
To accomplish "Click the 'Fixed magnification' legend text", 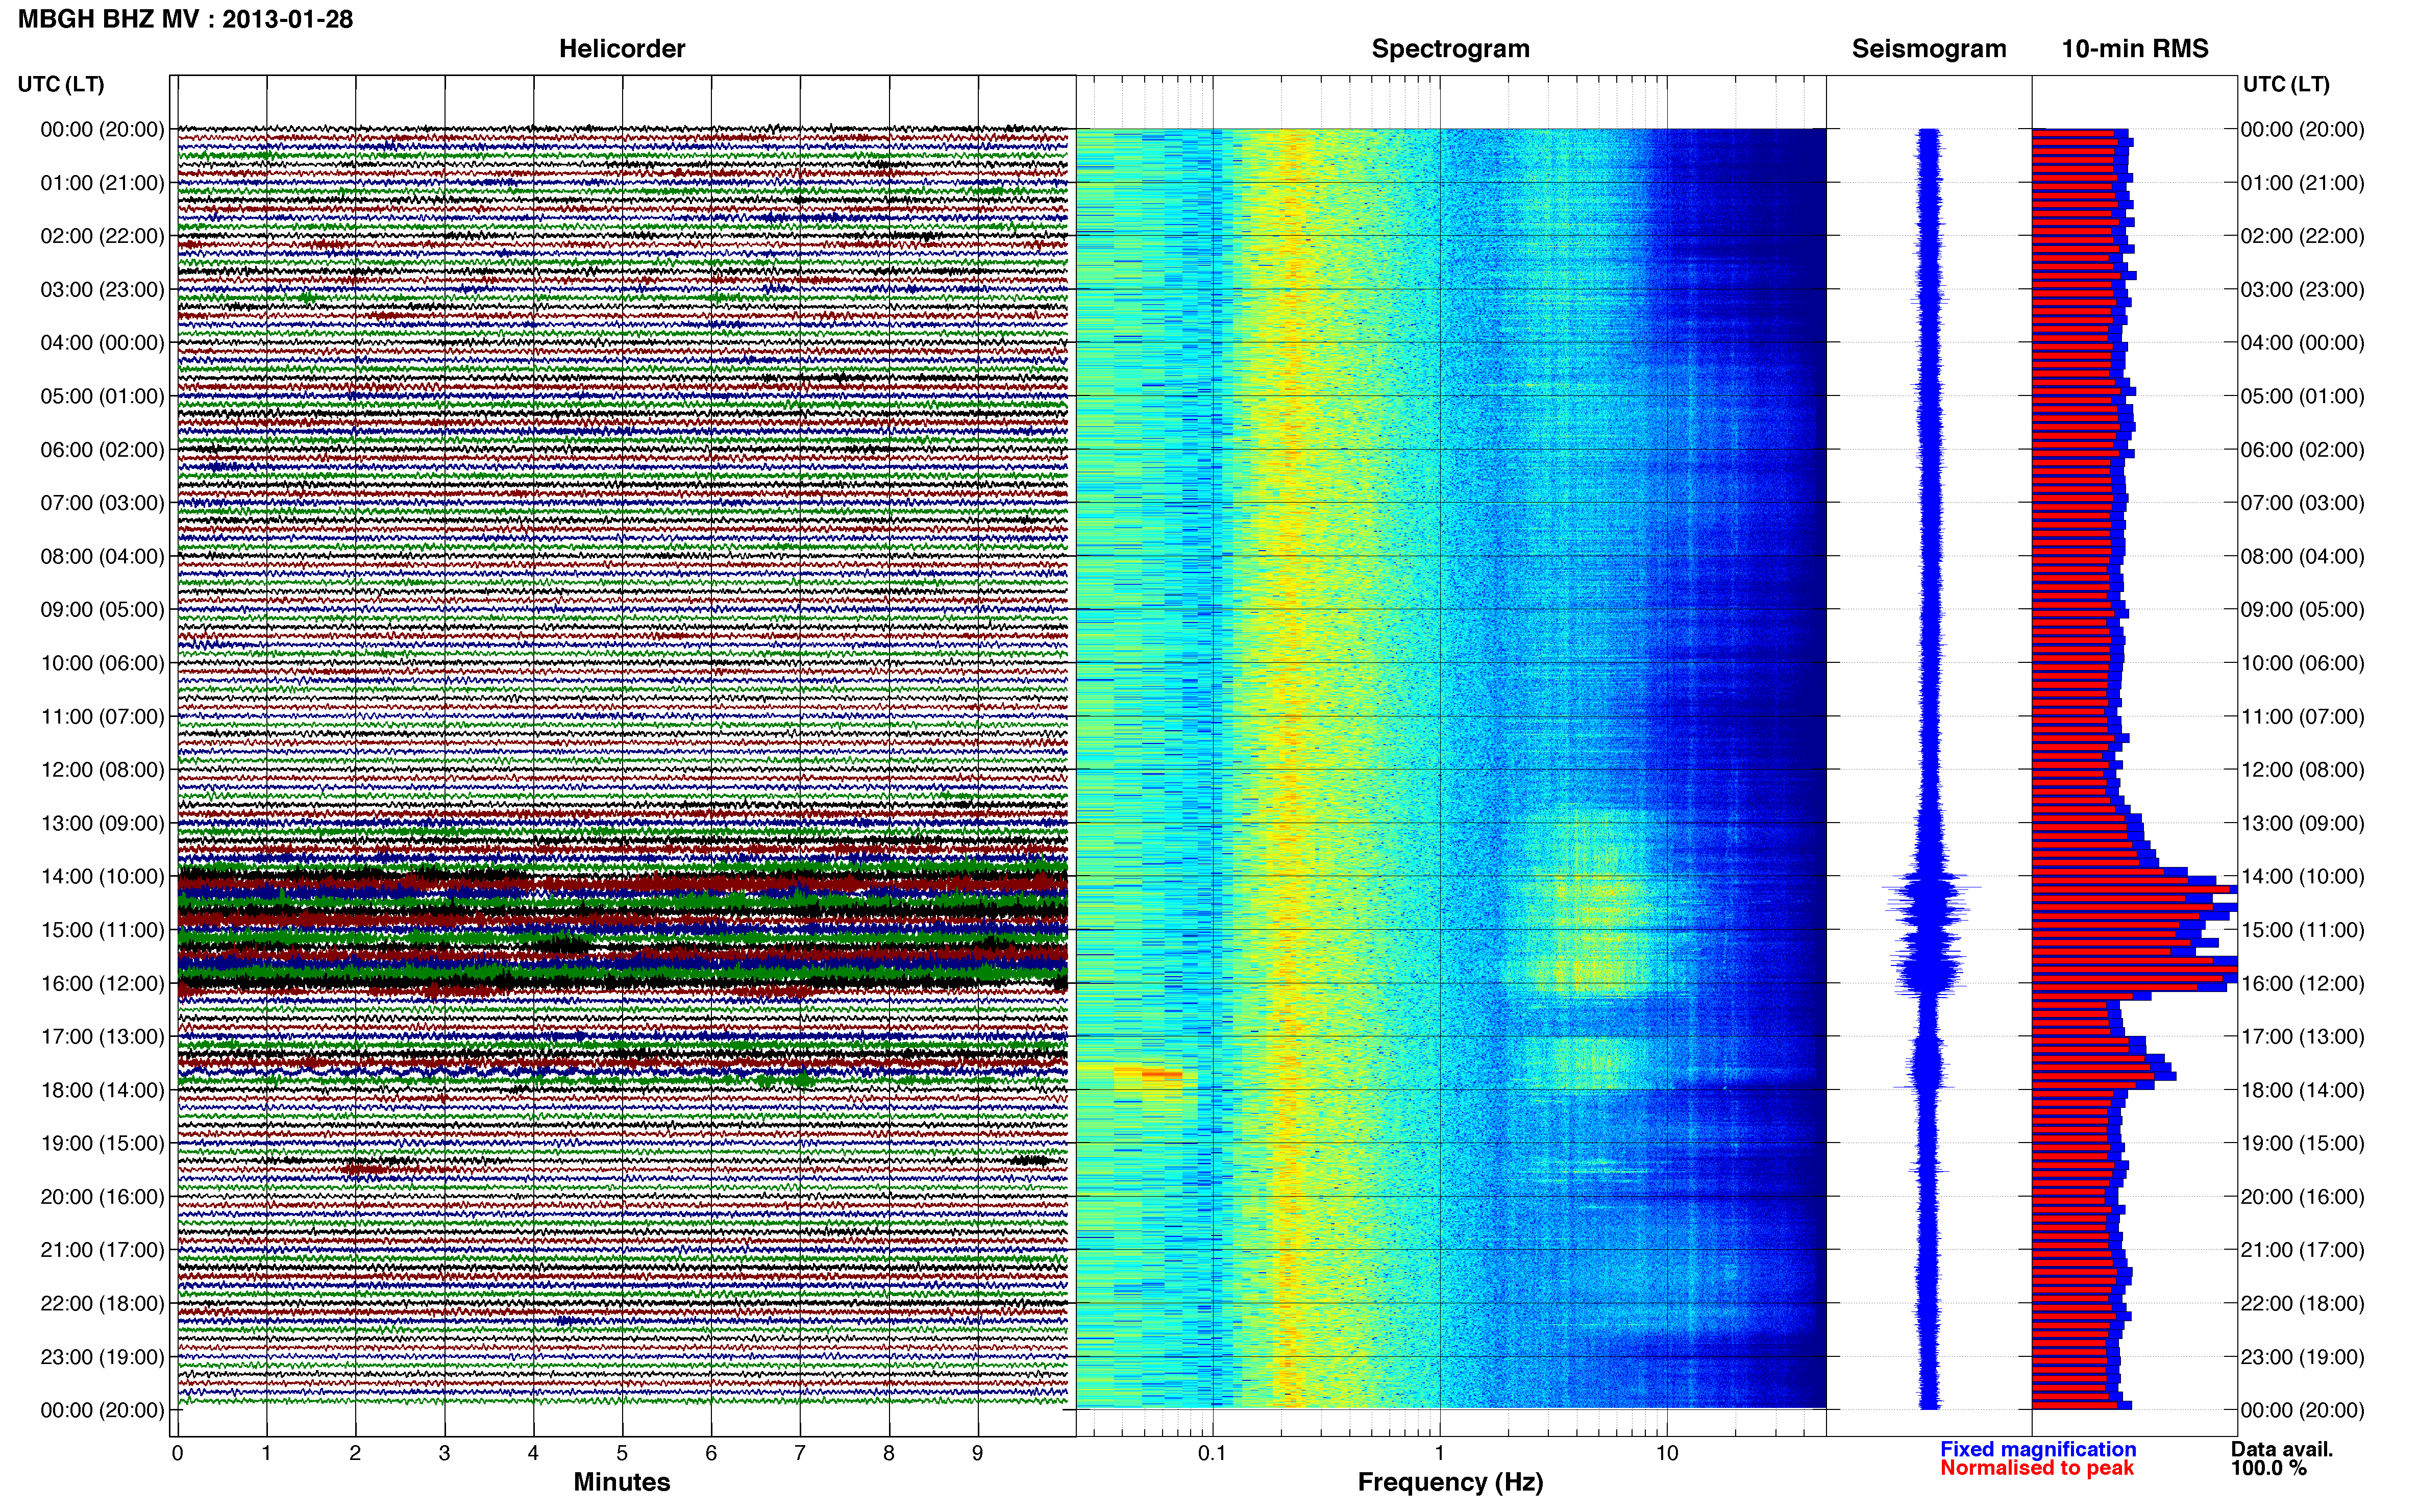I will [x=2038, y=1449].
